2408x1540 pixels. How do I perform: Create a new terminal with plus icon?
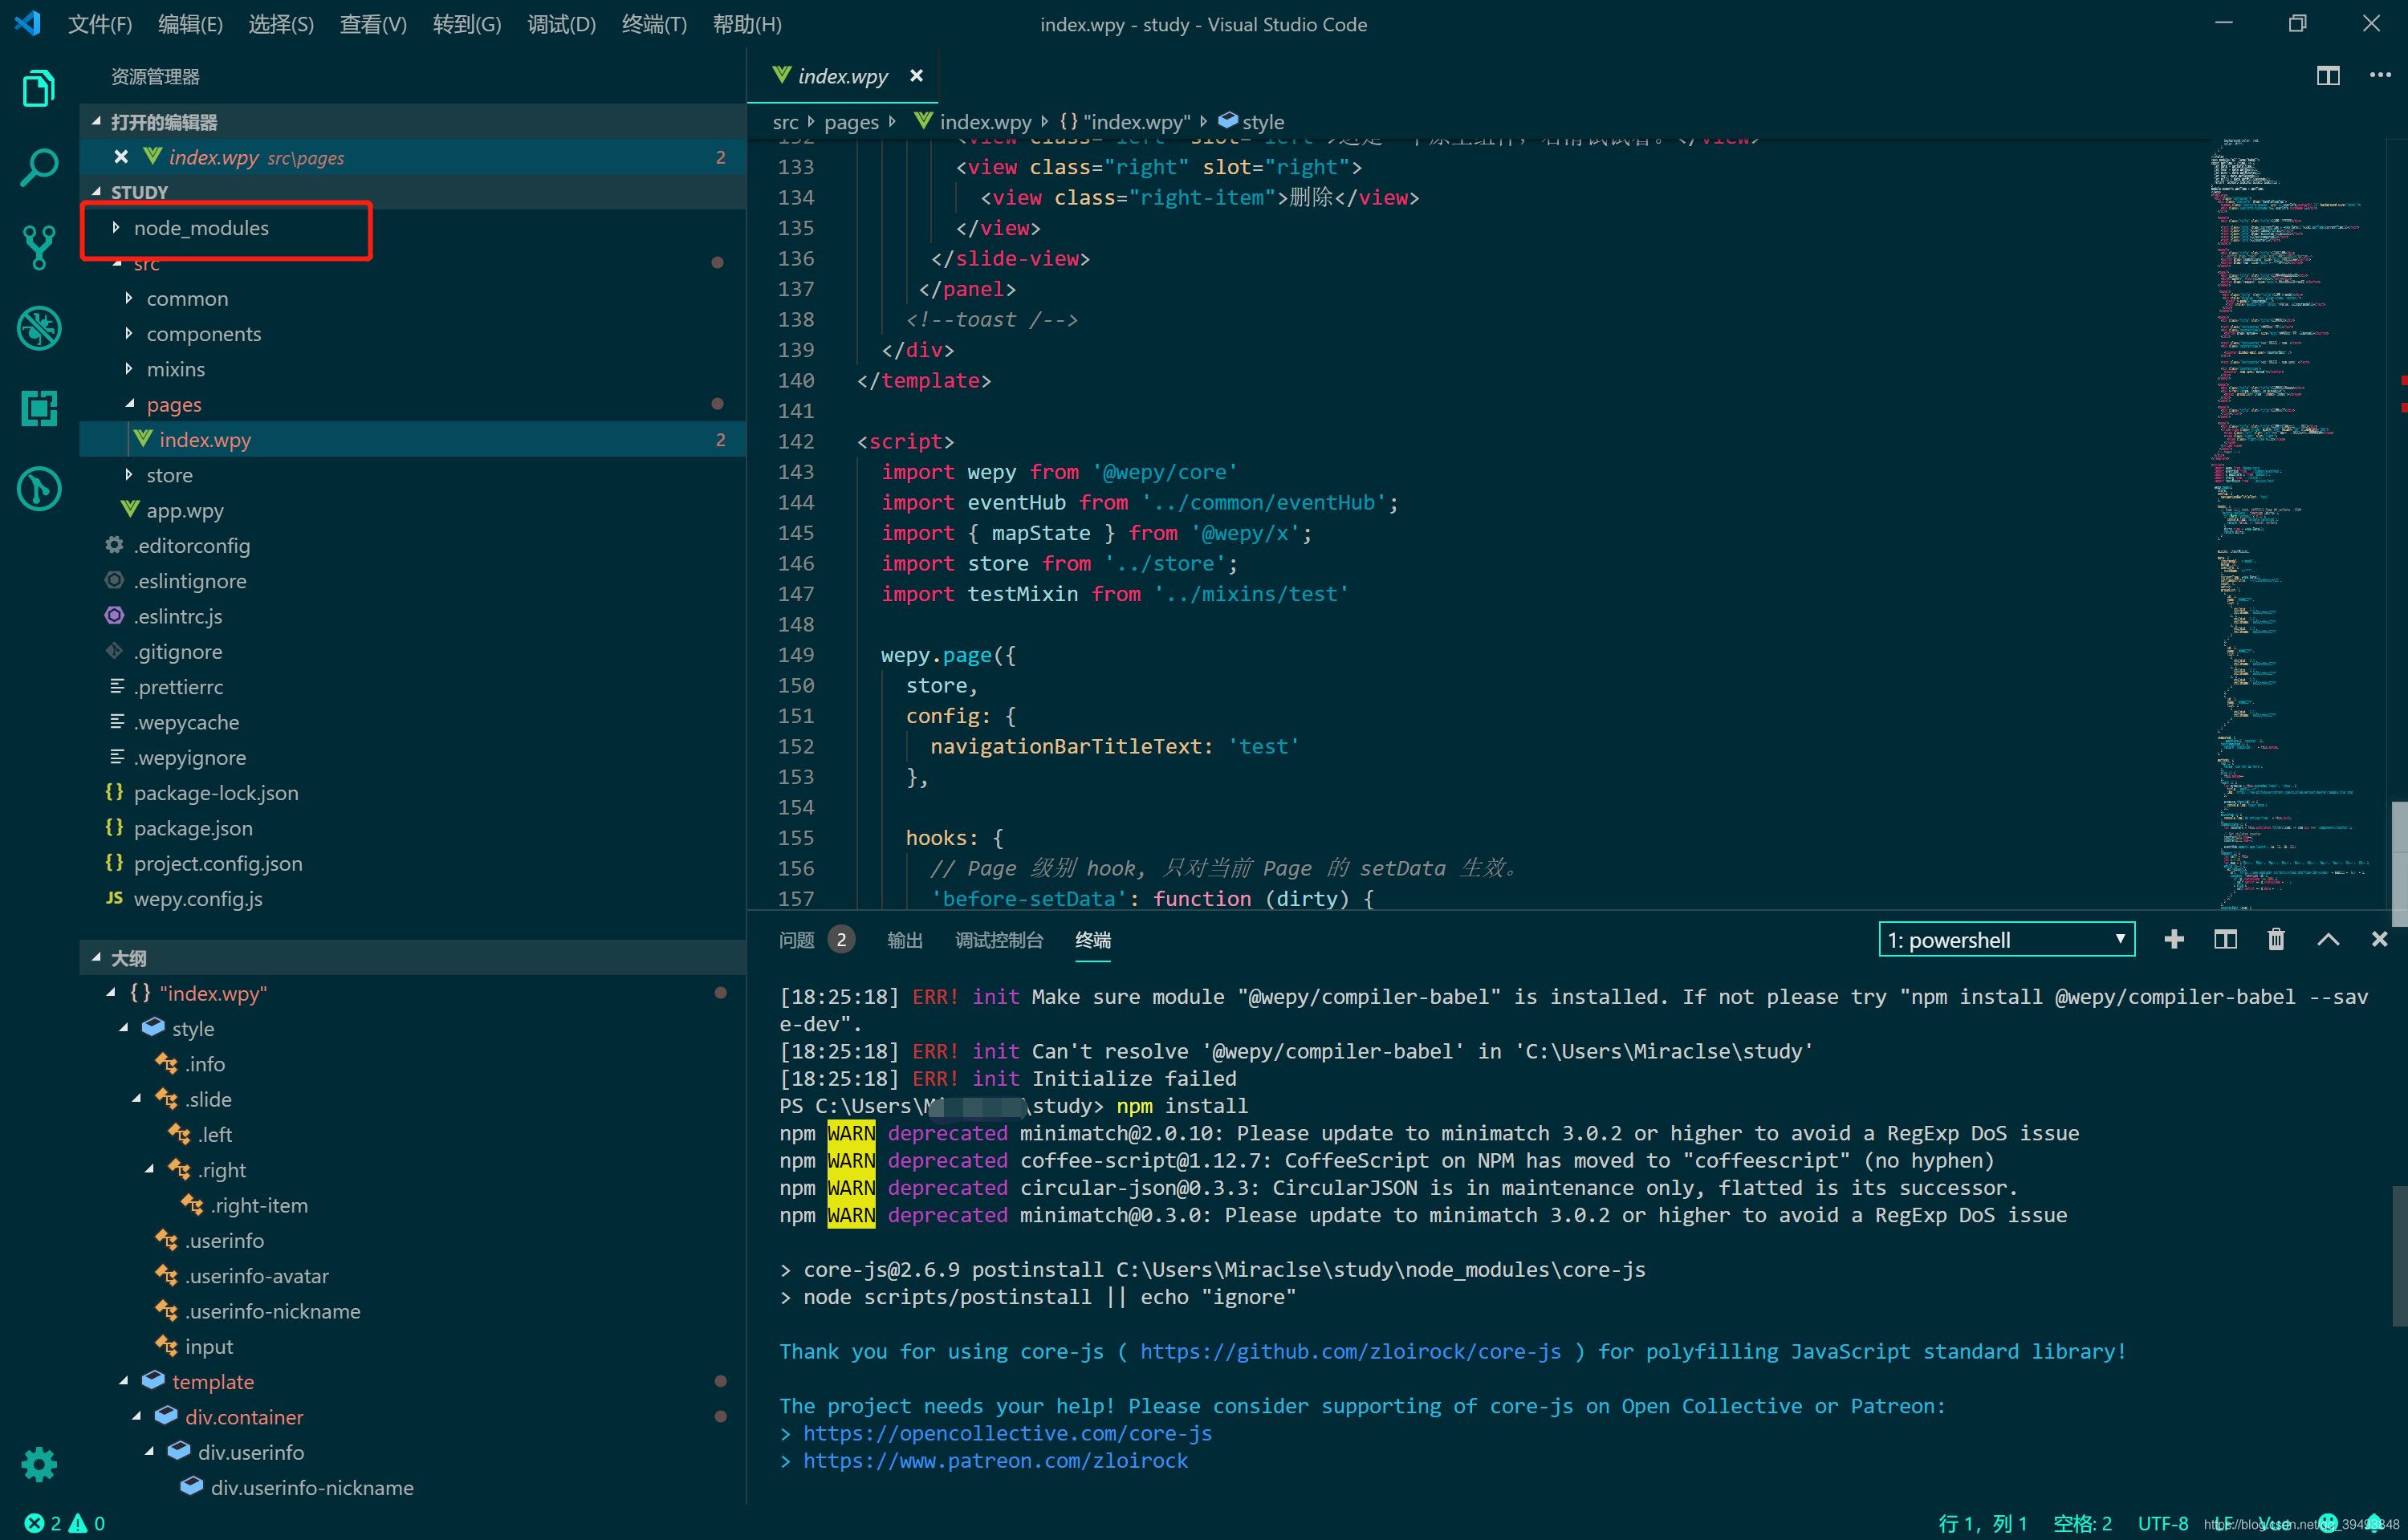click(x=2173, y=939)
